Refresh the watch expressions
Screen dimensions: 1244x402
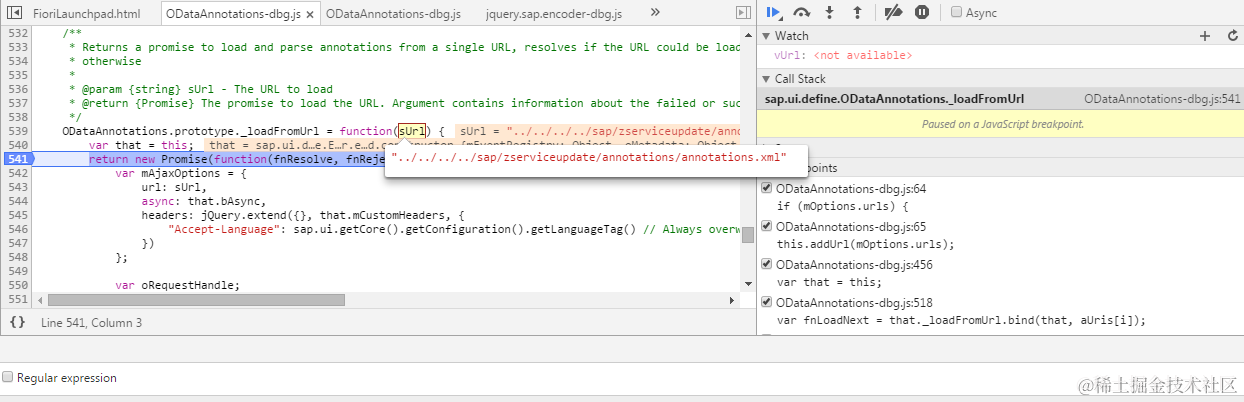pyautogui.click(x=1232, y=36)
